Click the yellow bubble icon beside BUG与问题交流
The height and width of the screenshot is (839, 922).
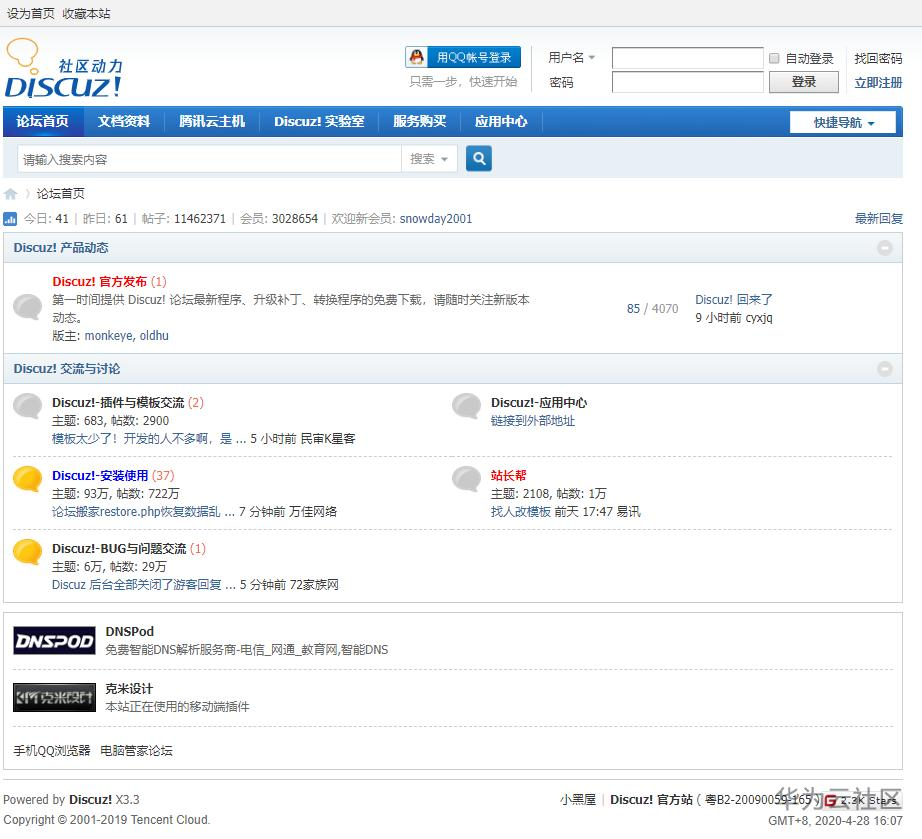28,551
